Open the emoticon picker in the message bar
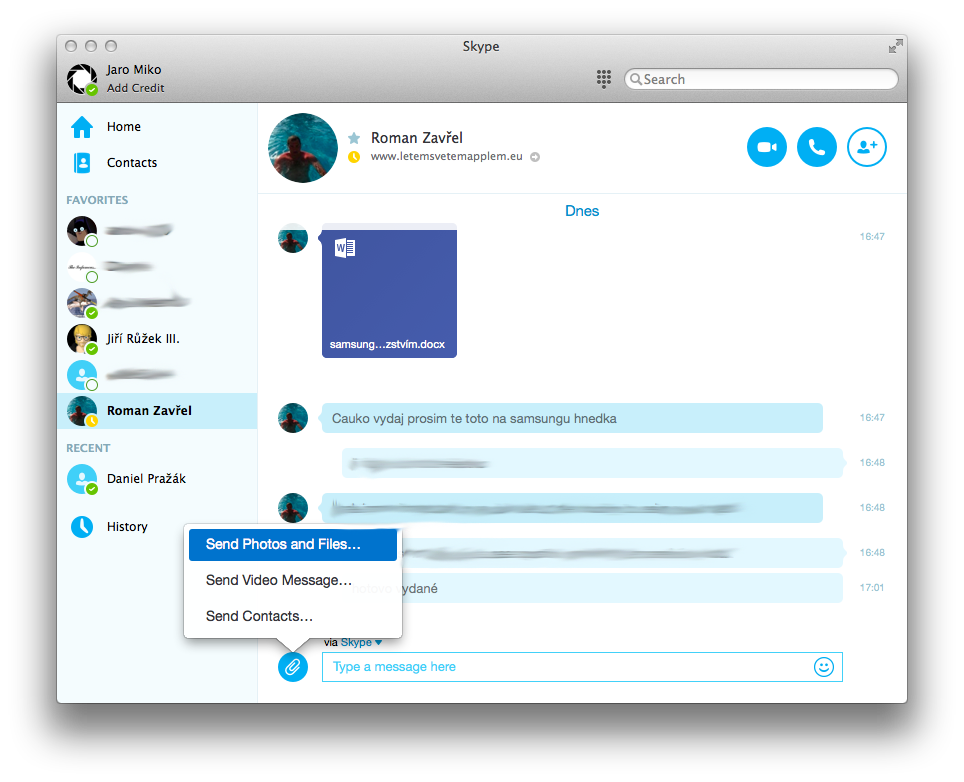 823,666
